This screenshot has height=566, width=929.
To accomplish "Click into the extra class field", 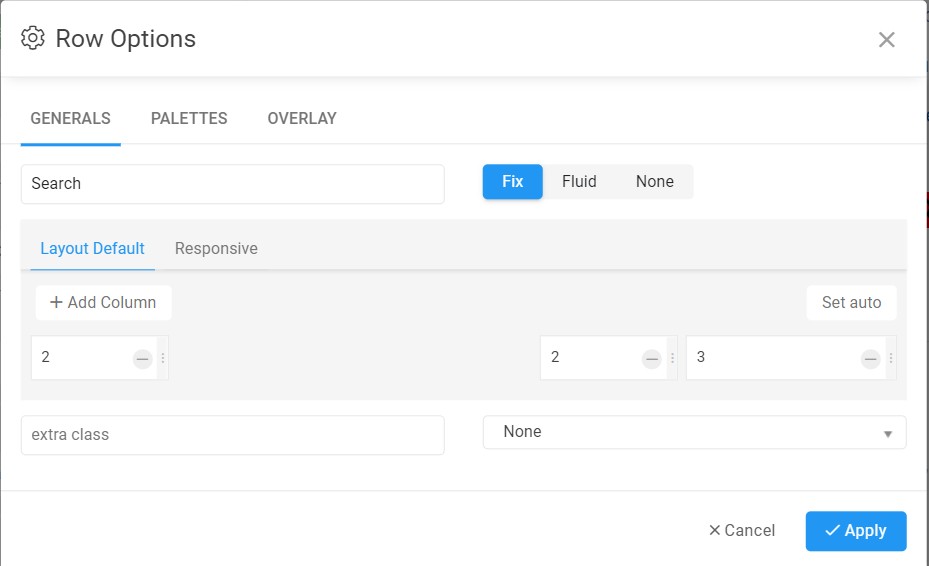I will (x=232, y=435).
